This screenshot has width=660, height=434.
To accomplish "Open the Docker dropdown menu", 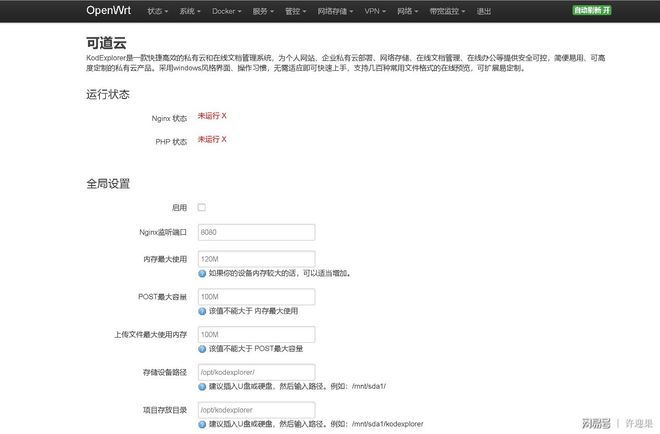I will coord(228,12).
